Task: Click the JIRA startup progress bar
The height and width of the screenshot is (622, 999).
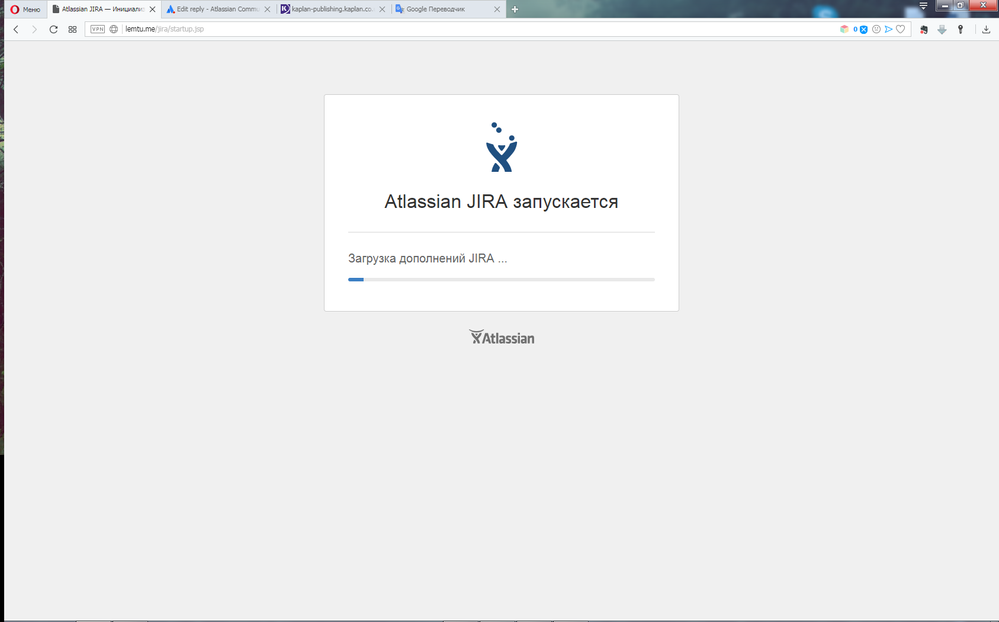Action: 501,279
